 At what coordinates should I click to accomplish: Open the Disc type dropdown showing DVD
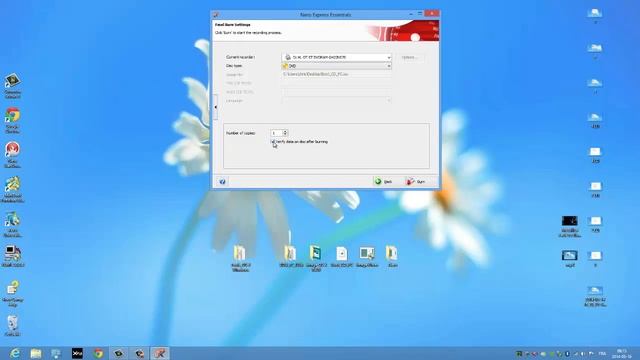[x=337, y=66]
